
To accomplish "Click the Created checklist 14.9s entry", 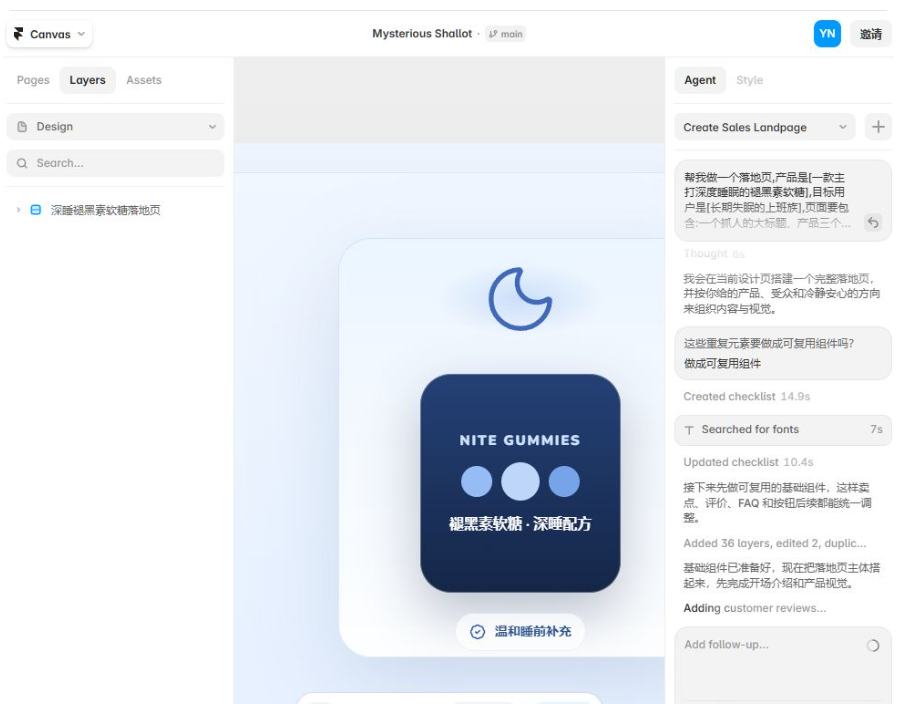I will pos(746,396).
